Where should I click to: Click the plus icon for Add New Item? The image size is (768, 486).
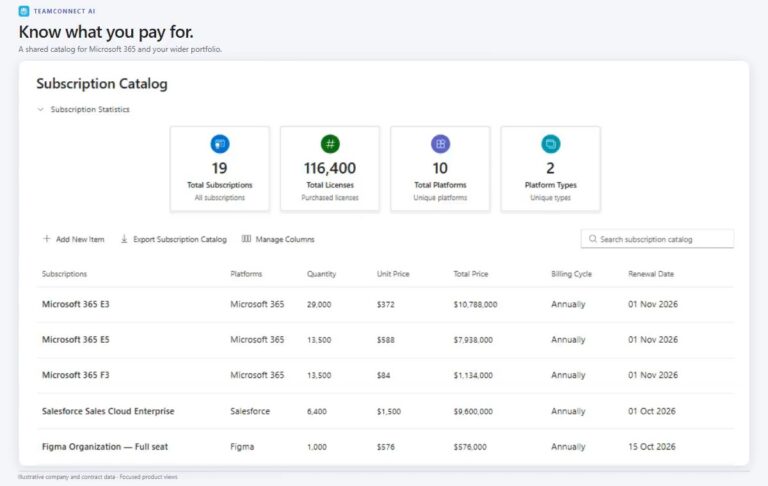47,239
